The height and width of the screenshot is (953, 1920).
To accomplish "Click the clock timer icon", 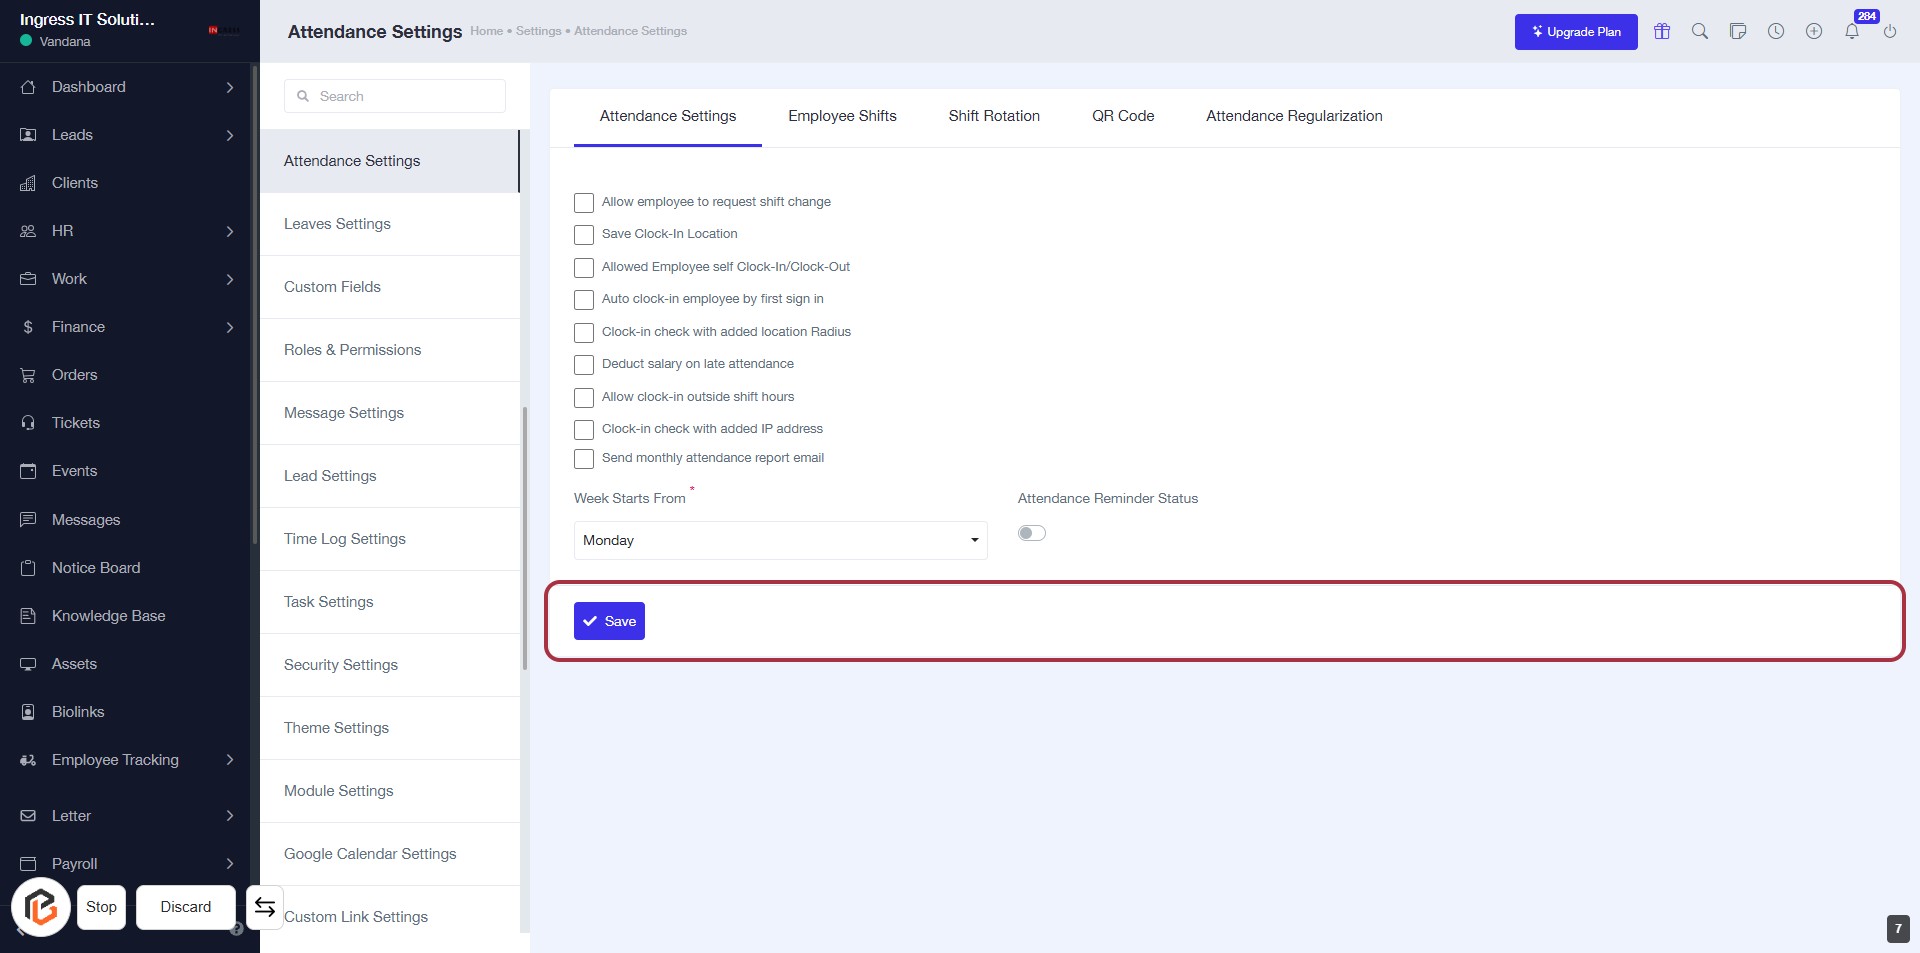I will pyautogui.click(x=1776, y=31).
